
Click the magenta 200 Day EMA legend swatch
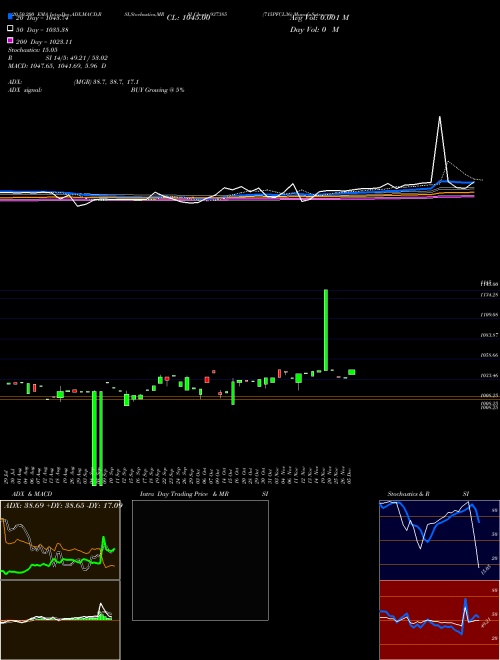[x=11, y=40]
